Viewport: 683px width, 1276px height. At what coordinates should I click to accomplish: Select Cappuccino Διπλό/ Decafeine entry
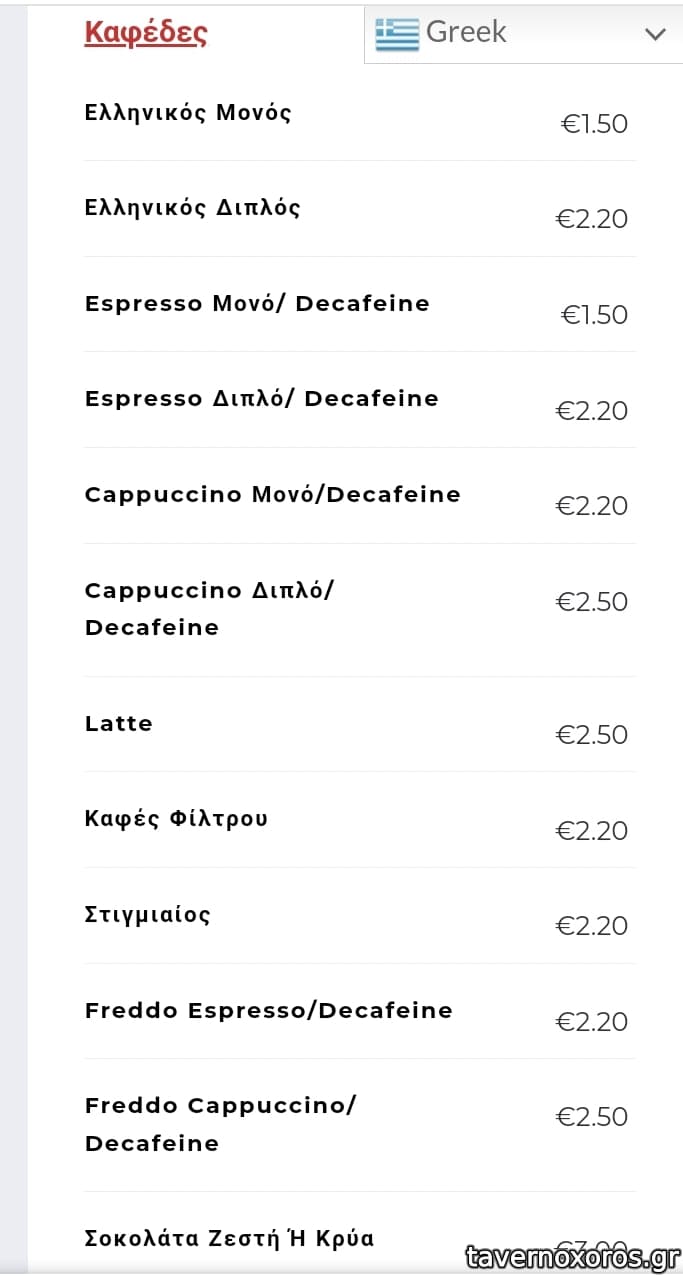click(209, 609)
